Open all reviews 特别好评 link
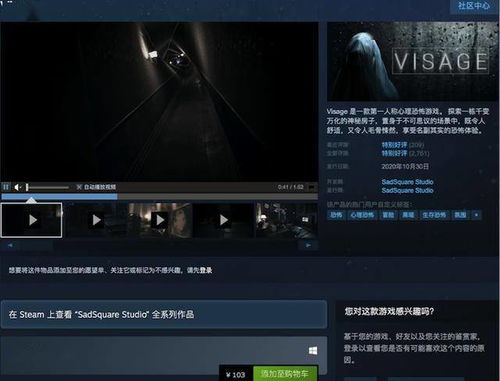 (394, 153)
